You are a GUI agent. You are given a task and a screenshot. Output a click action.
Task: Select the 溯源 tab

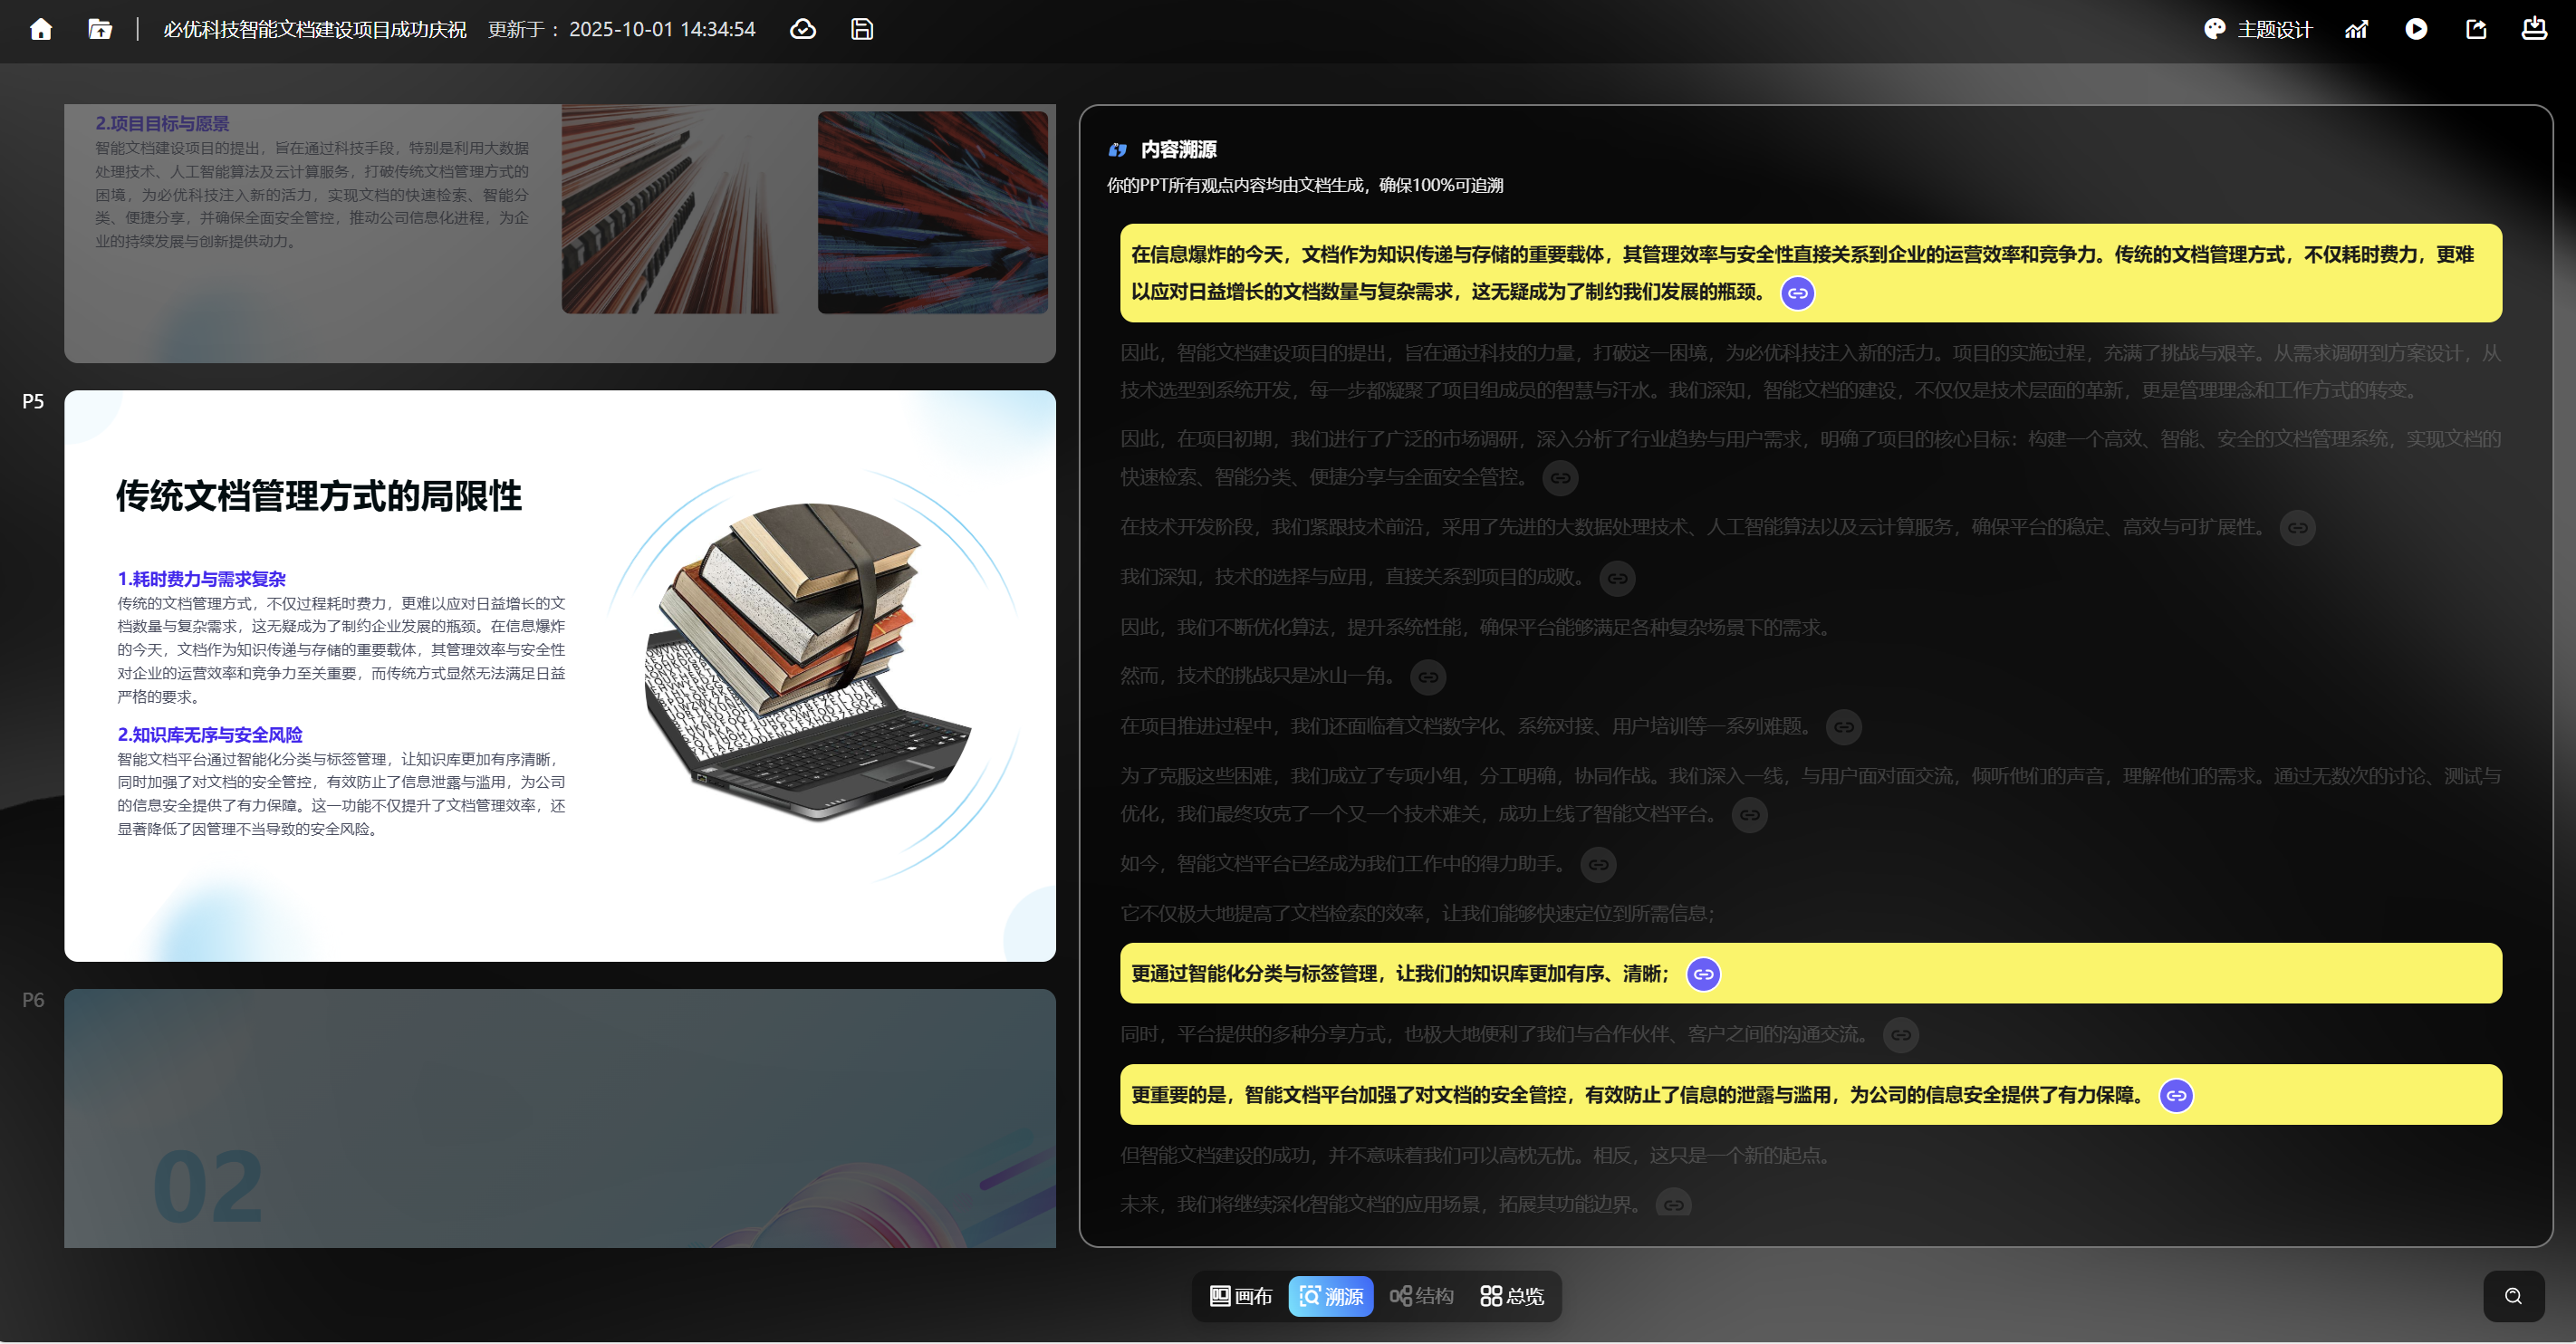point(1331,1296)
